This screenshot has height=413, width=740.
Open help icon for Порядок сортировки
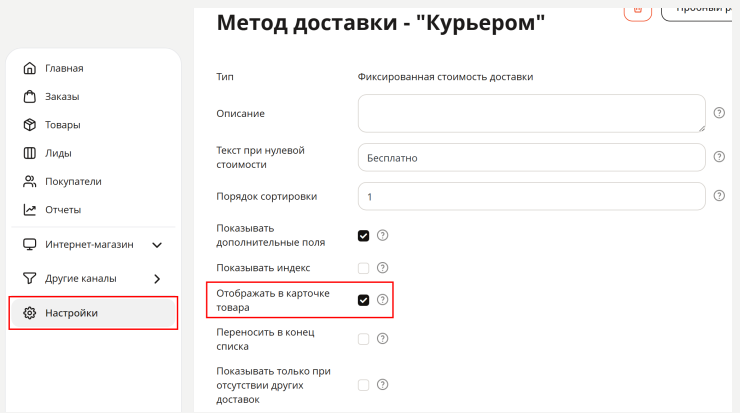coord(719,195)
